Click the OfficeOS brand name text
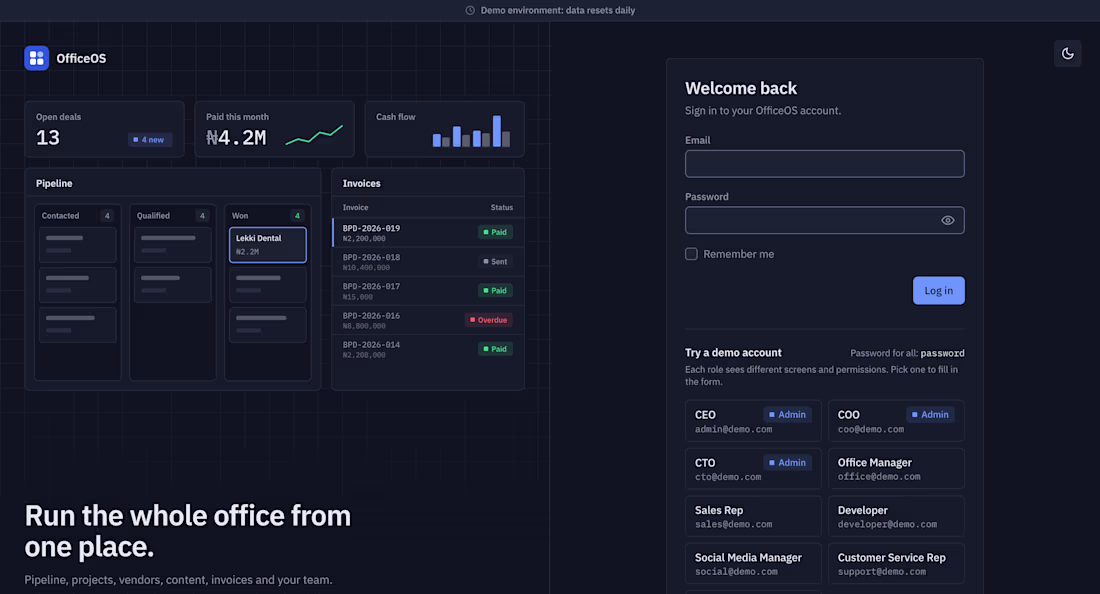The height and width of the screenshot is (594, 1100). 81,58
